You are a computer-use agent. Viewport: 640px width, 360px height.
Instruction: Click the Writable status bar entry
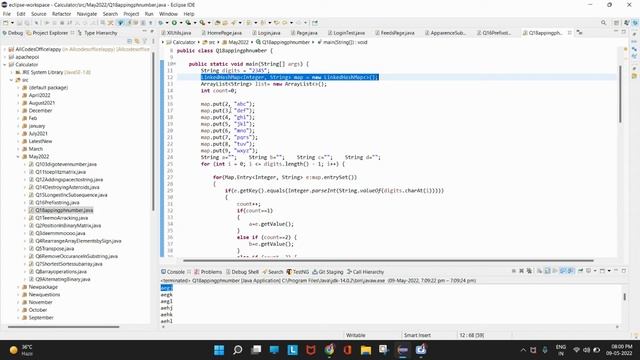356,335
